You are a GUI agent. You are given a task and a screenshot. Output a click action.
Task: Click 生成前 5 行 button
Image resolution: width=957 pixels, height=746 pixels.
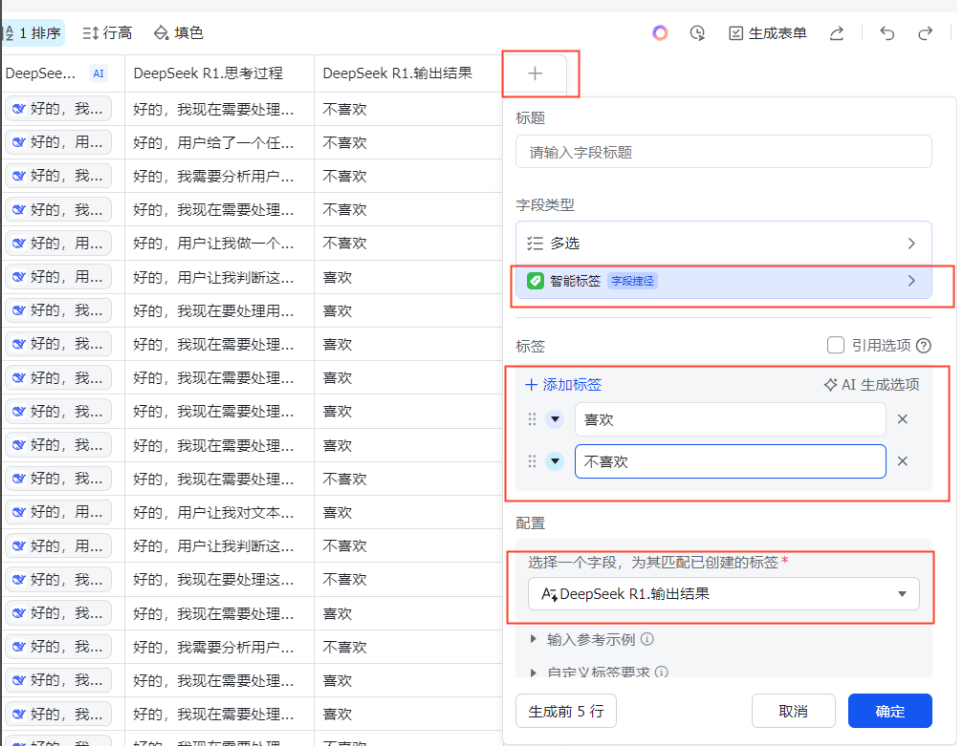[x=566, y=711]
